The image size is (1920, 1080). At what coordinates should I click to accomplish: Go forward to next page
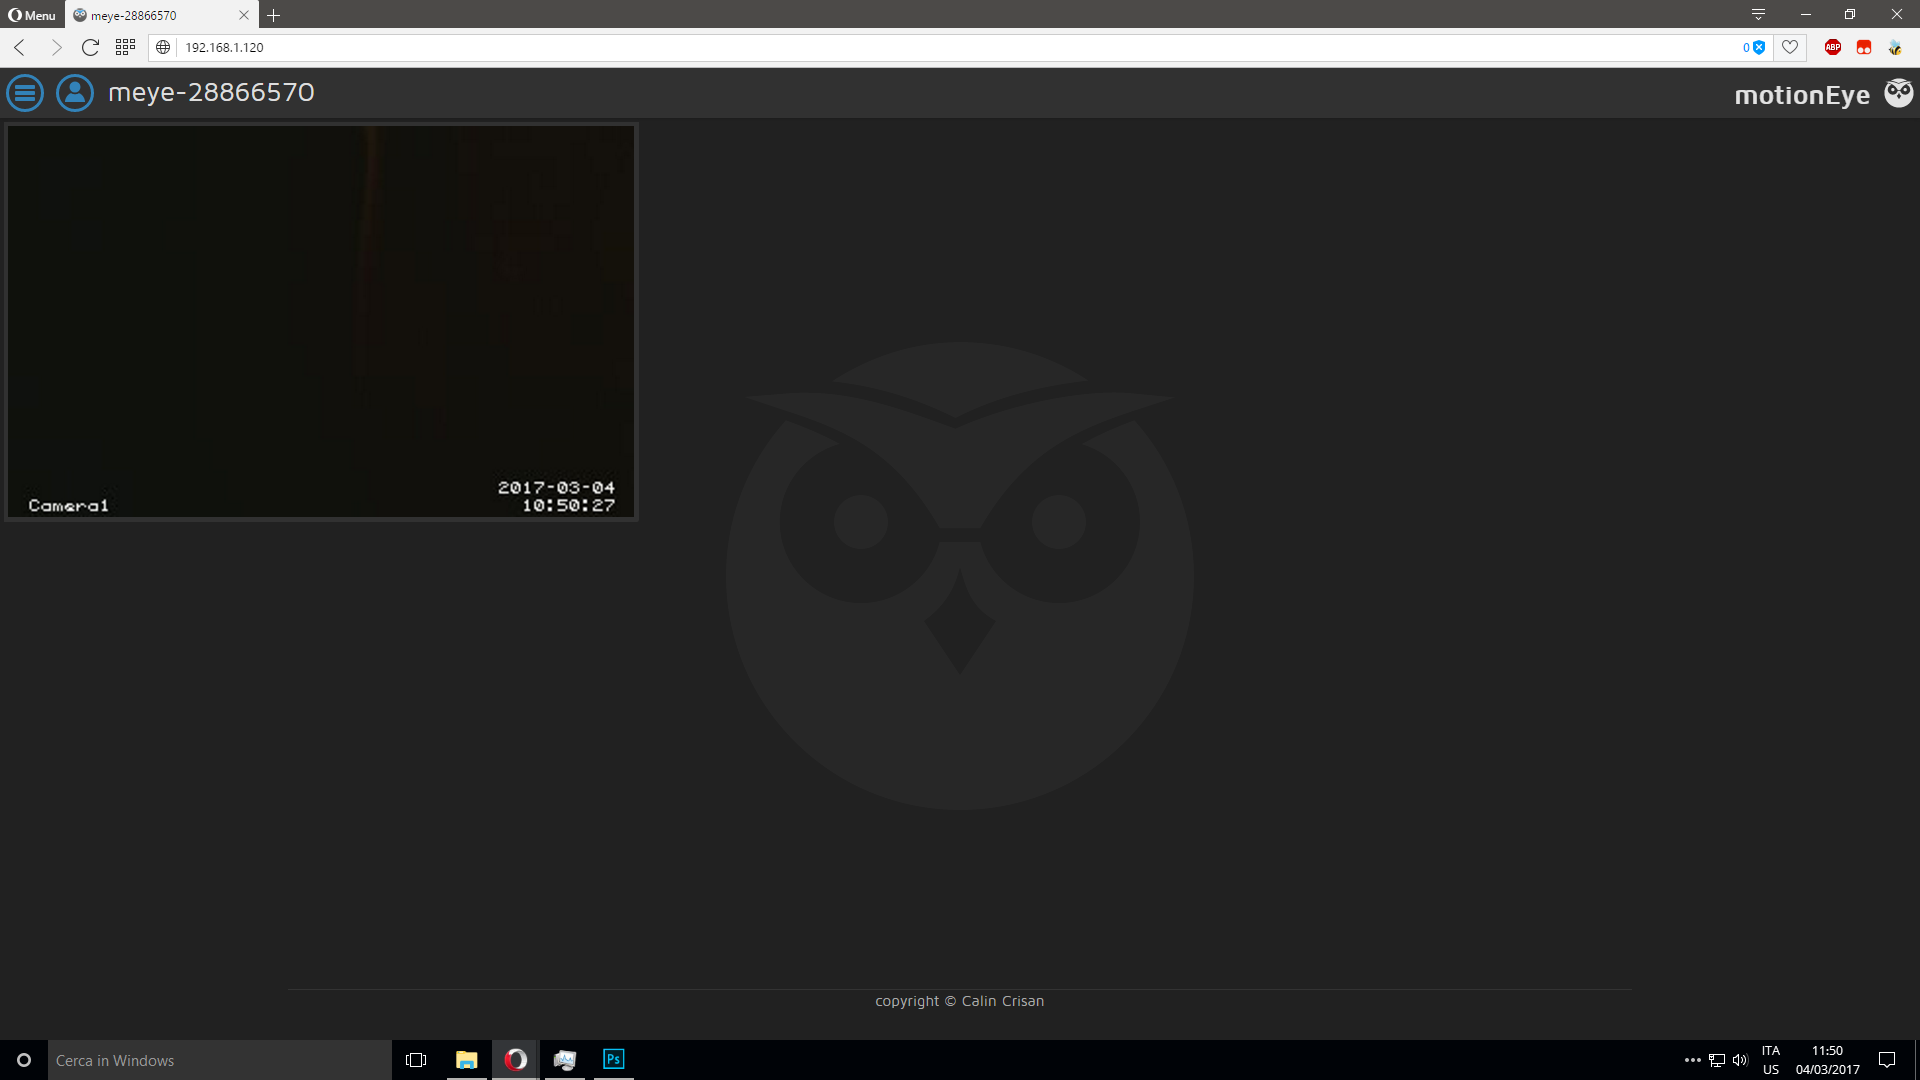56,47
